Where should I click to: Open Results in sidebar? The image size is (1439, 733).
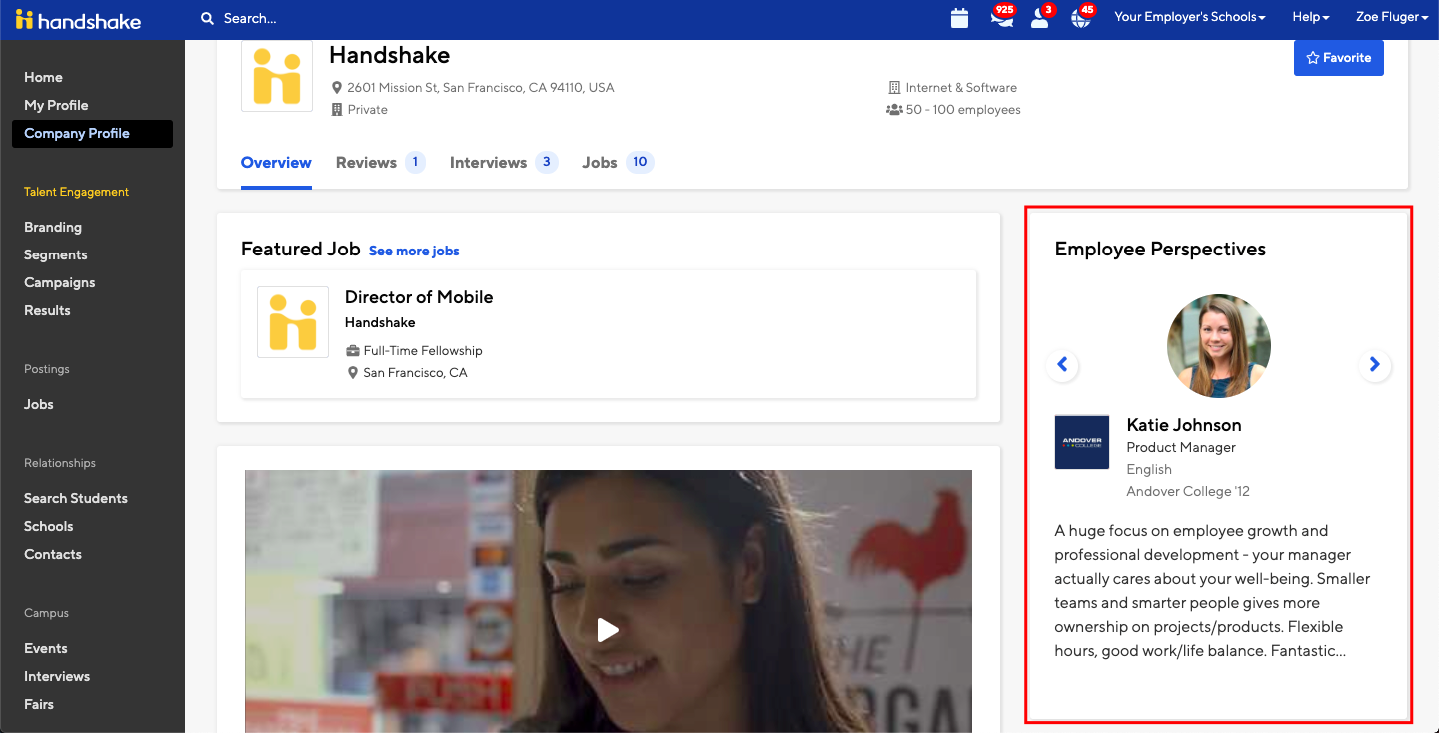pos(47,310)
